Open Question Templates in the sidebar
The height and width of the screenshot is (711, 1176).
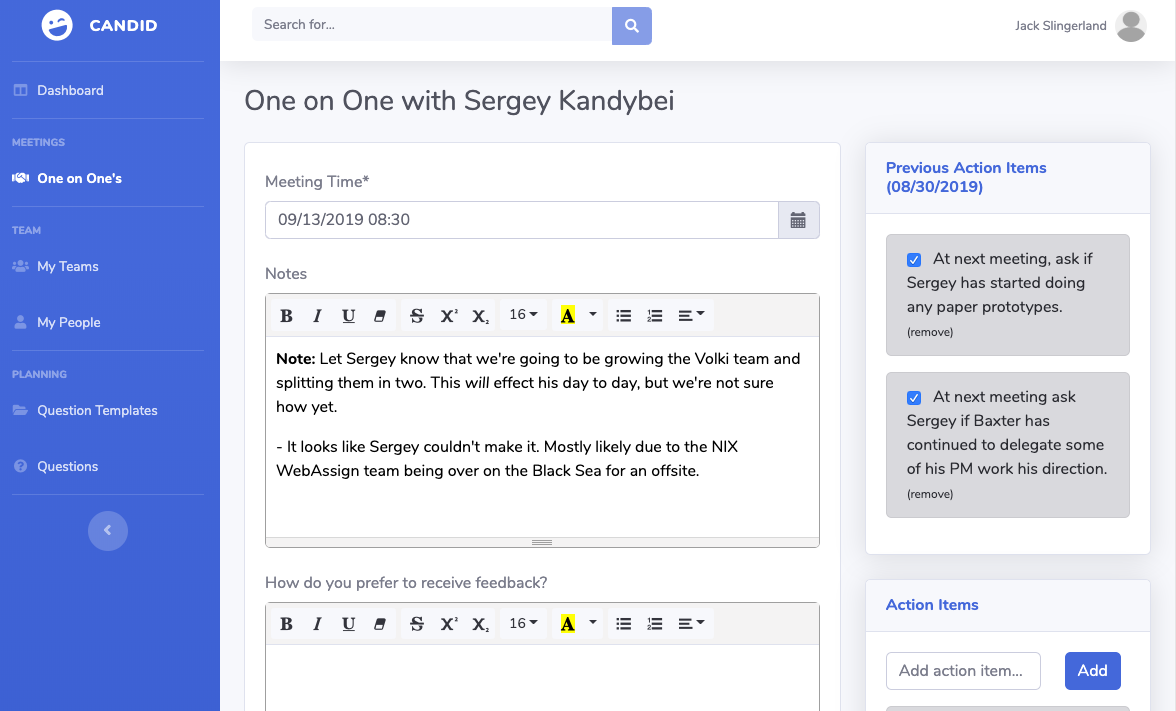(x=97, y=410)
